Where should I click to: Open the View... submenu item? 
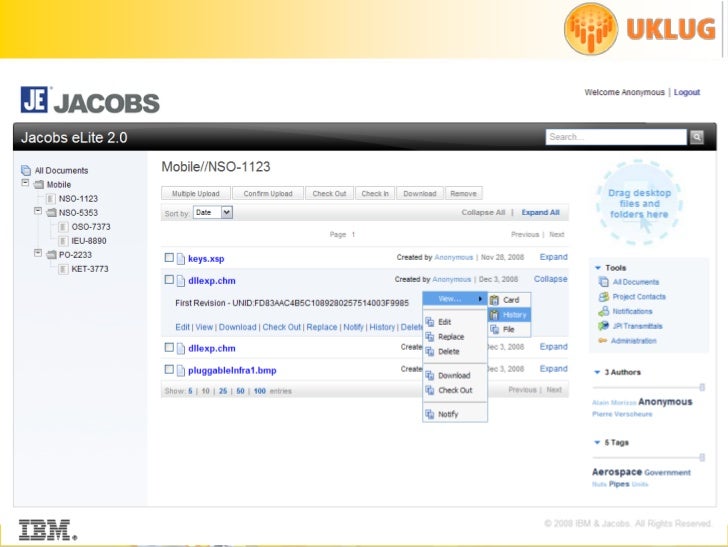(x=455, y=299)
